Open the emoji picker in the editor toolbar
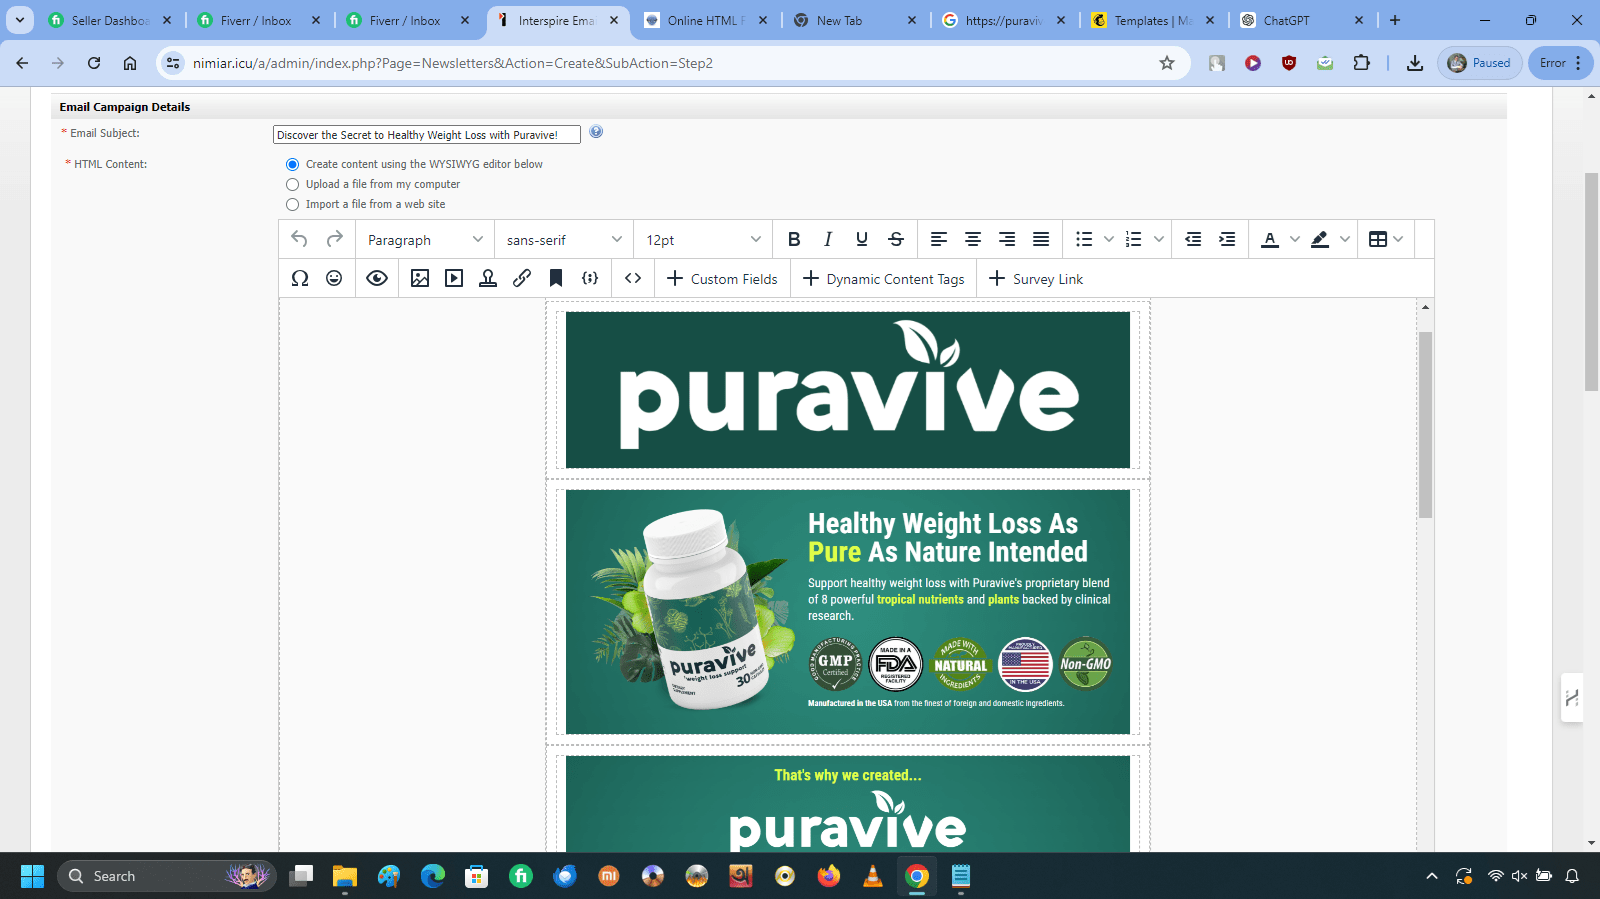Image resolution: width=1600 pixels, height=899 pixels. 334,278
